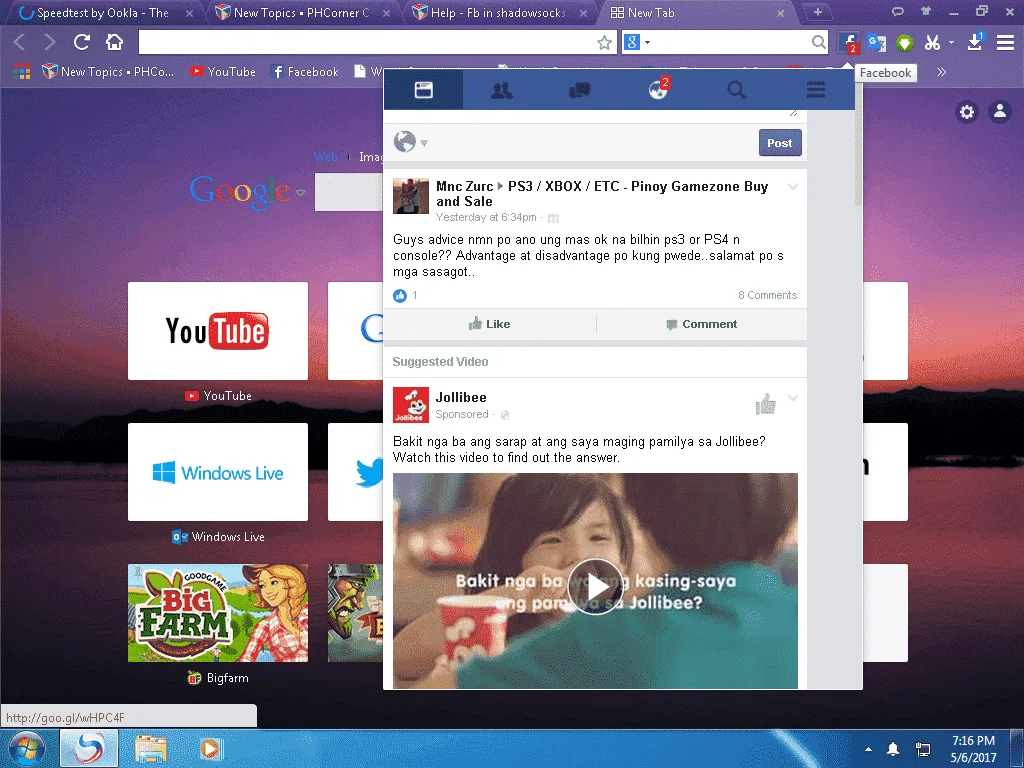Image resolution: width=1024 pixels, height=768 pixels.
Task: Click the back navigation arrow
Action: click(x=19, y=42)
